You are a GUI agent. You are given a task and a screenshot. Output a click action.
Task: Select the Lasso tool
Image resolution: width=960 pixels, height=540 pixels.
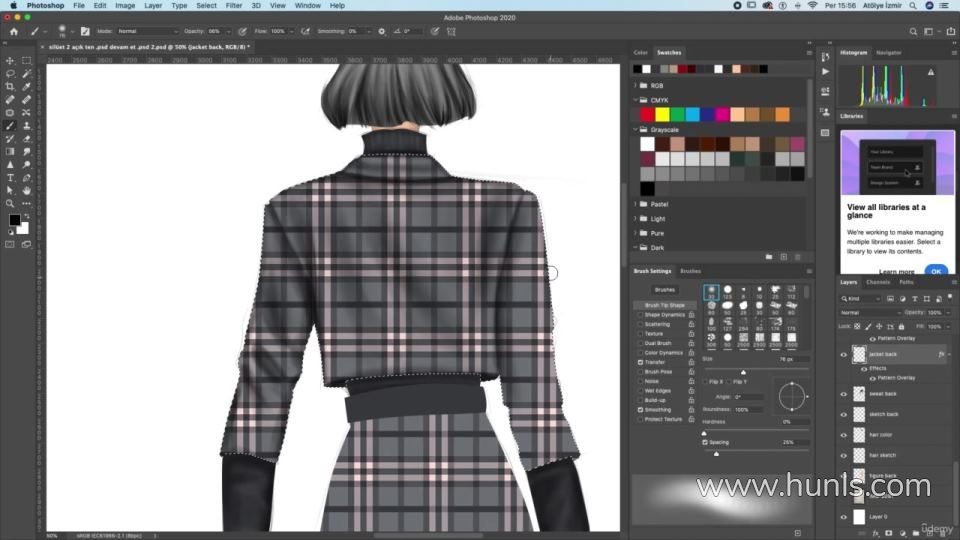point(10,74)
